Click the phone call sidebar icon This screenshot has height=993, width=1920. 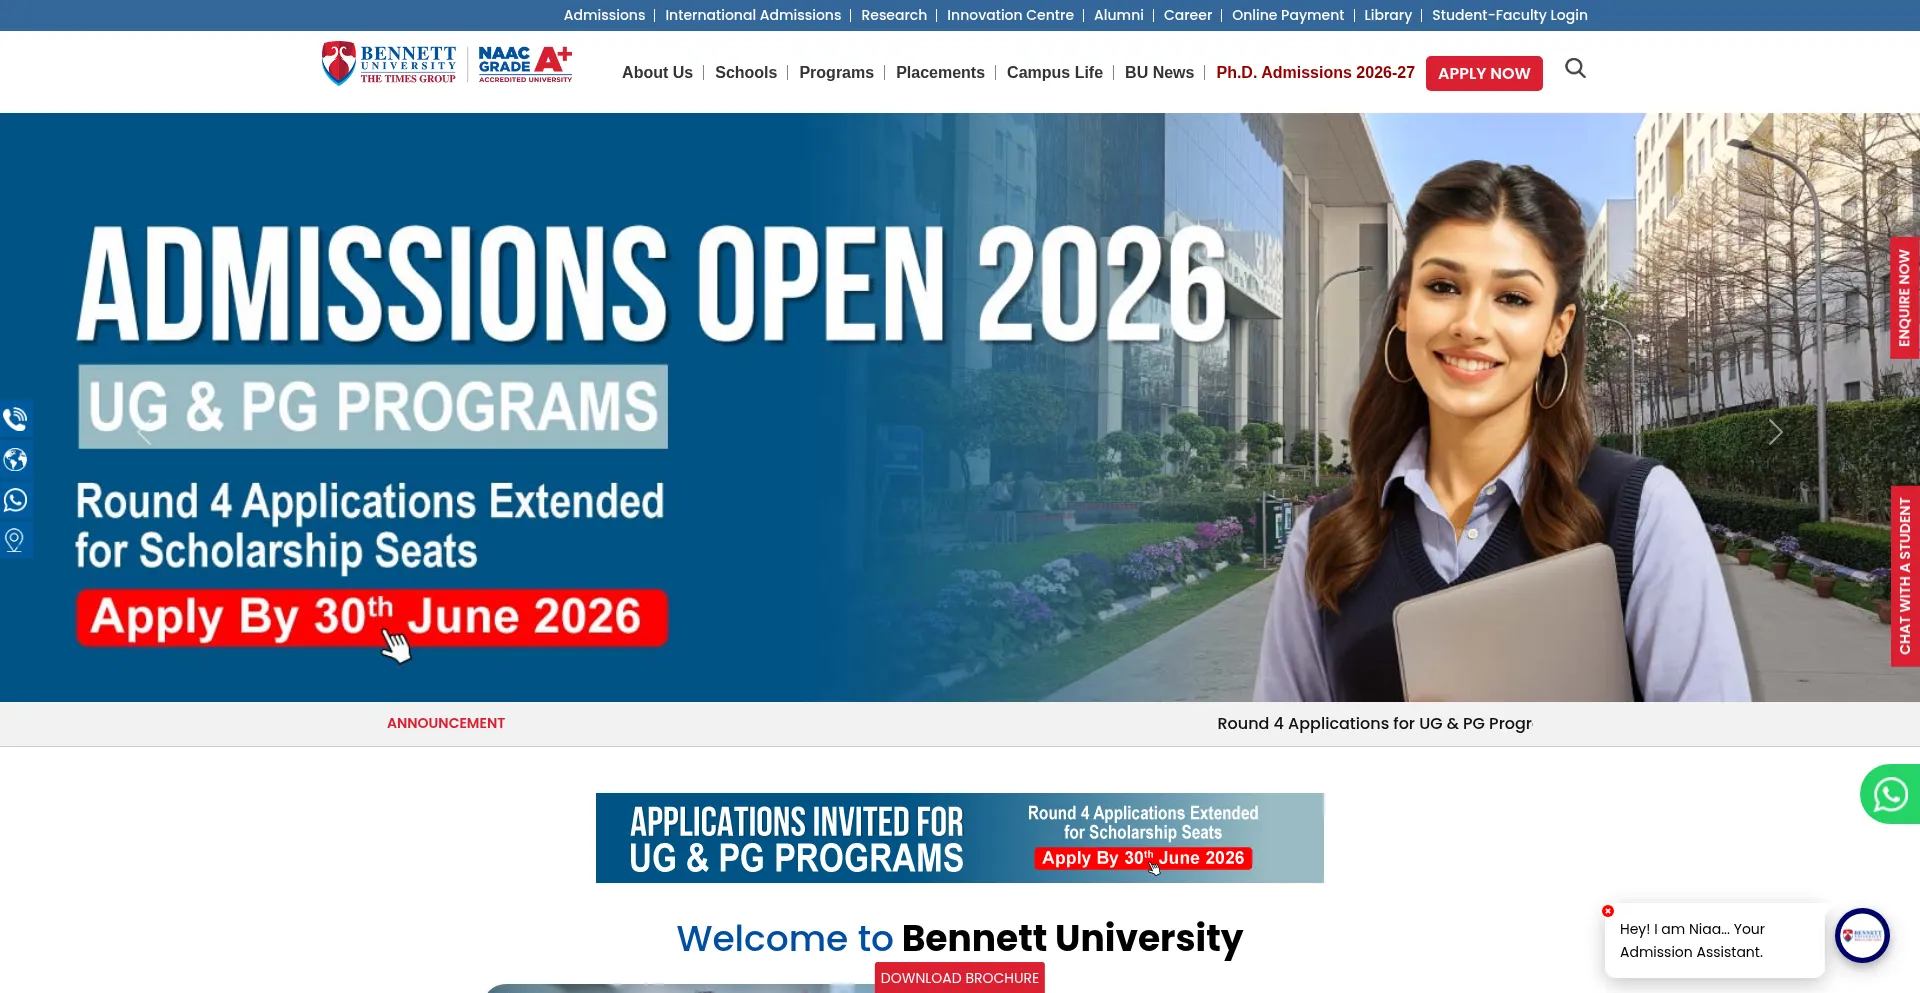pos(15,418)
